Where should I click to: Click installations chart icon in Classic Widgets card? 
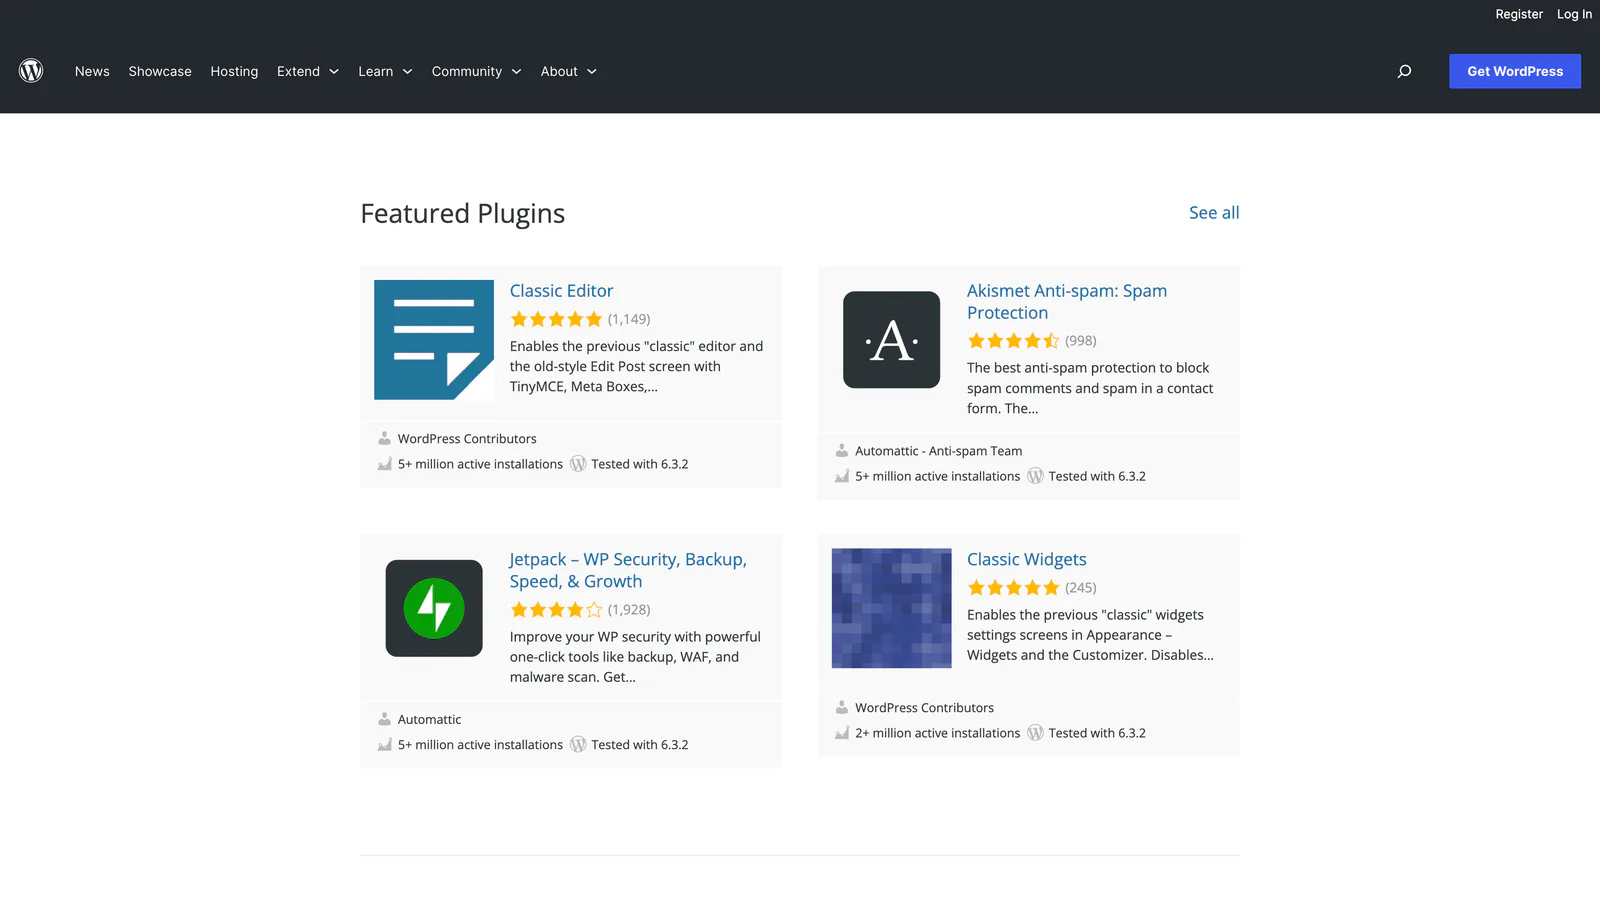[842, 733]
